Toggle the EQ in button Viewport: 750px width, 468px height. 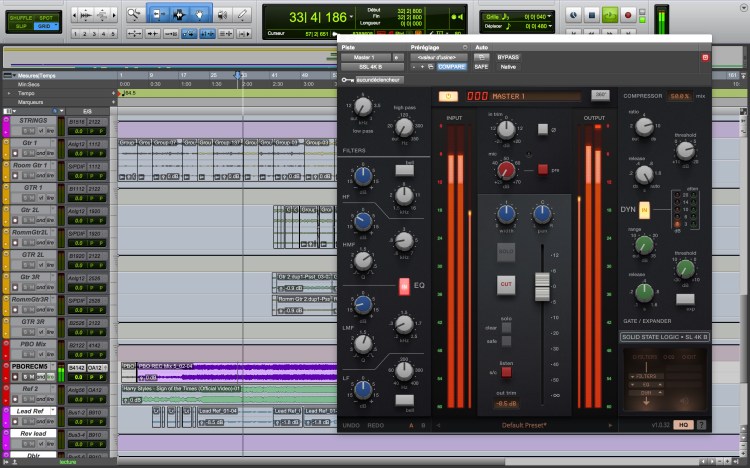tap(406, 287)
